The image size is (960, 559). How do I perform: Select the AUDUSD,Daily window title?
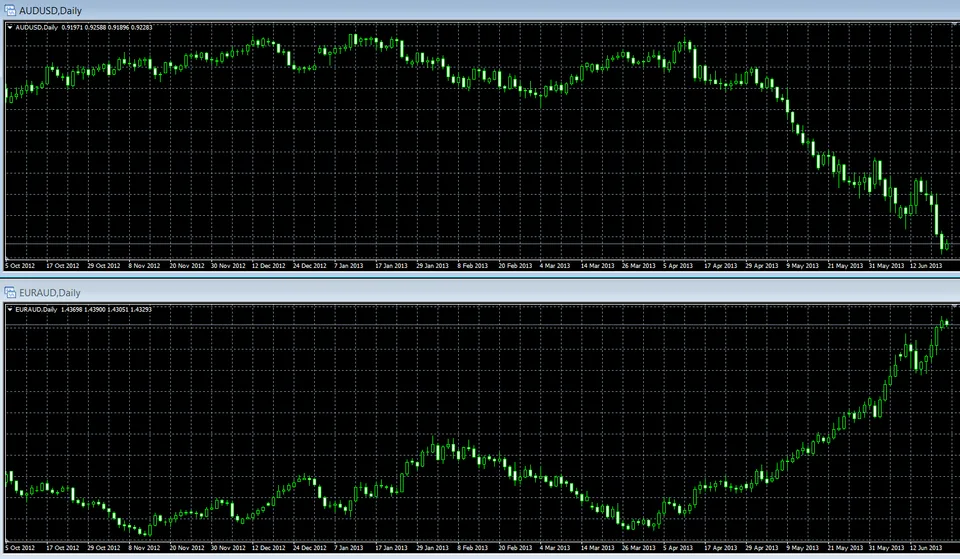point(50,11)
